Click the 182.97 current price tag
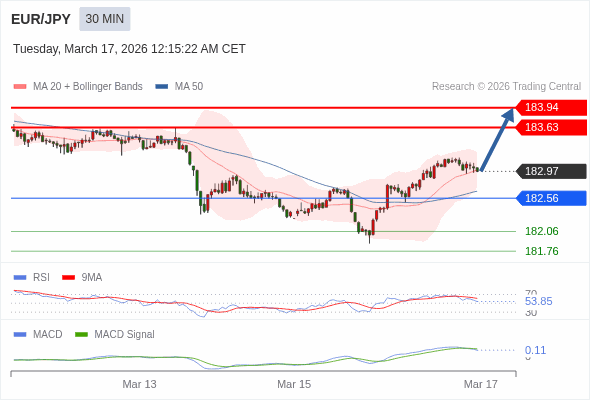This screenshot has width=590, height=400. (551, 171)
